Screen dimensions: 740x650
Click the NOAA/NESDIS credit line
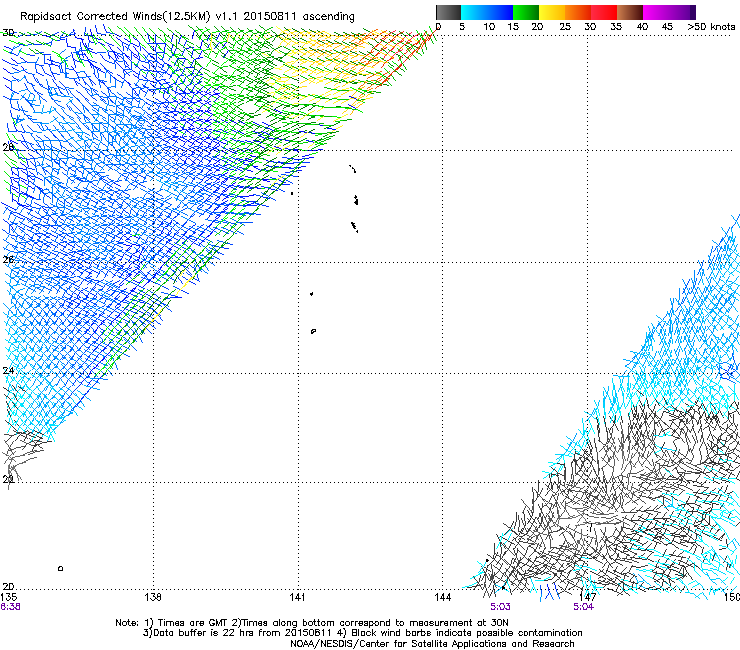[432, 644]
